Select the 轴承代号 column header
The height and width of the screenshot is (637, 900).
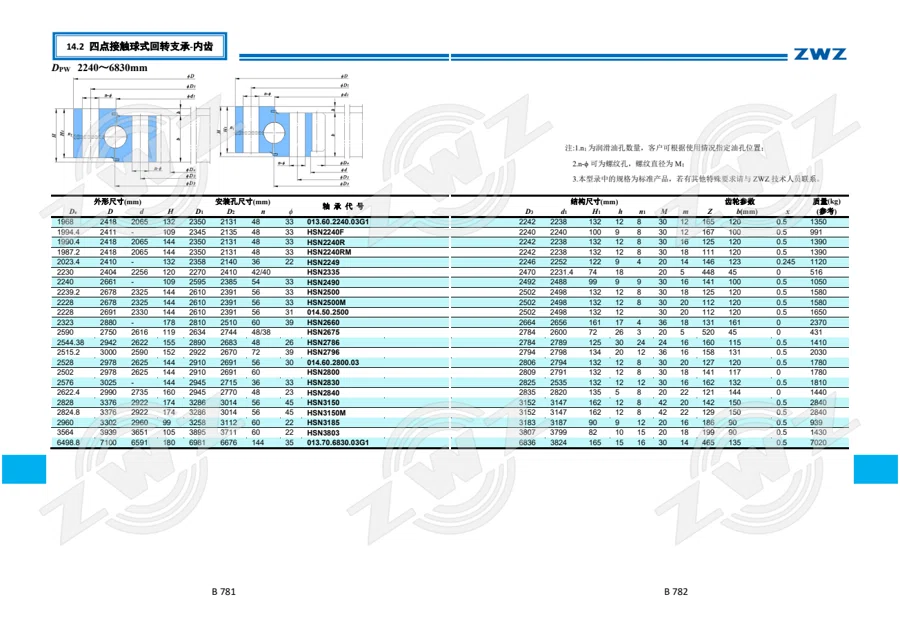(343, 207)
